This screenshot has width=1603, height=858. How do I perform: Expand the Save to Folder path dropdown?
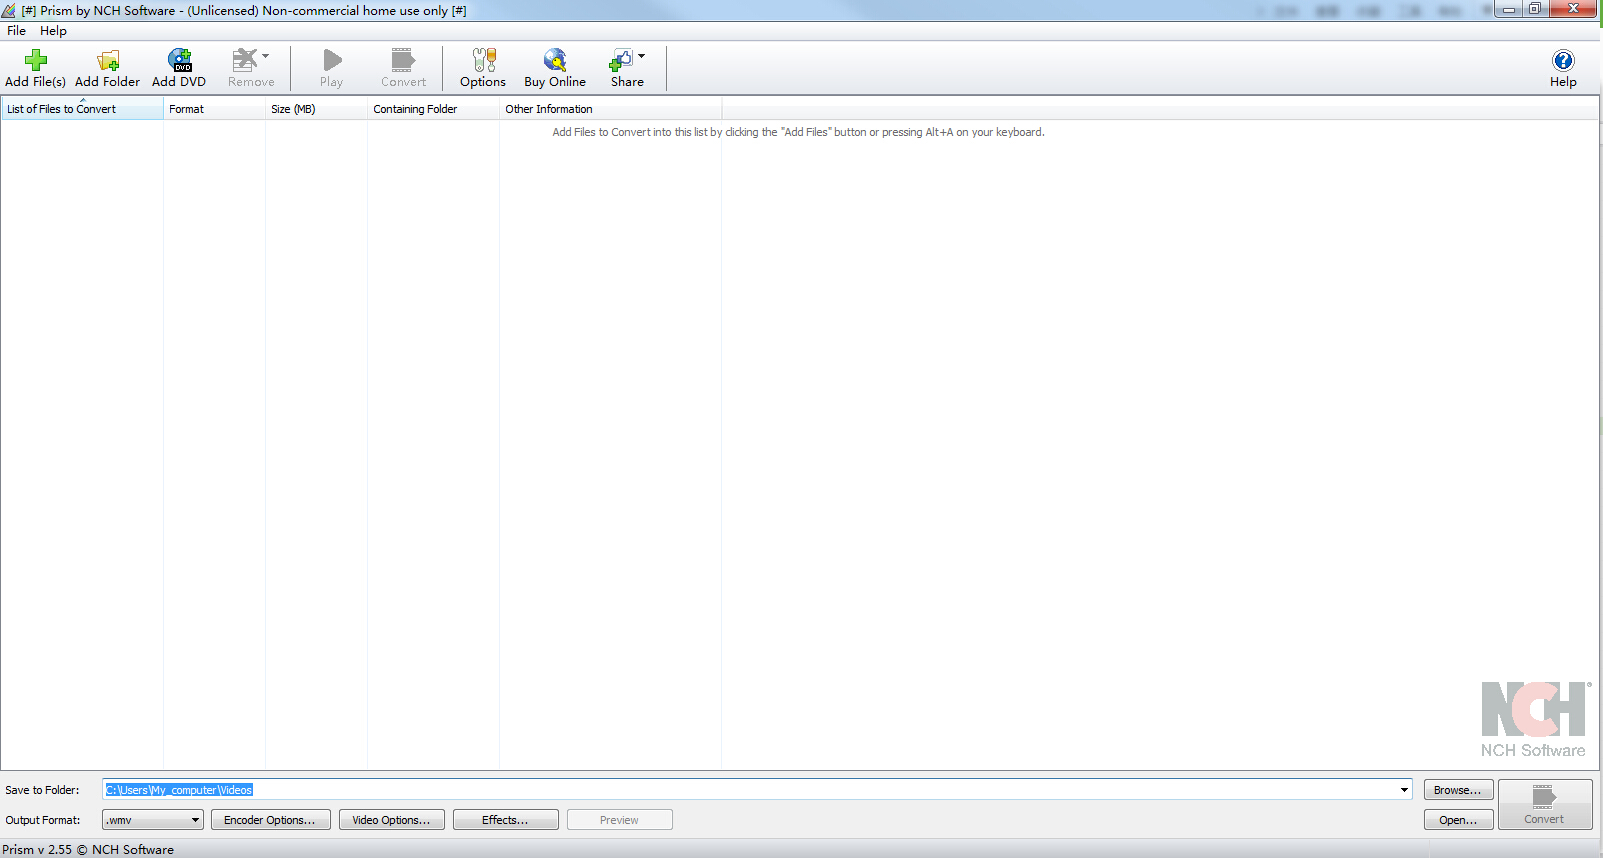click(1404, 790)
